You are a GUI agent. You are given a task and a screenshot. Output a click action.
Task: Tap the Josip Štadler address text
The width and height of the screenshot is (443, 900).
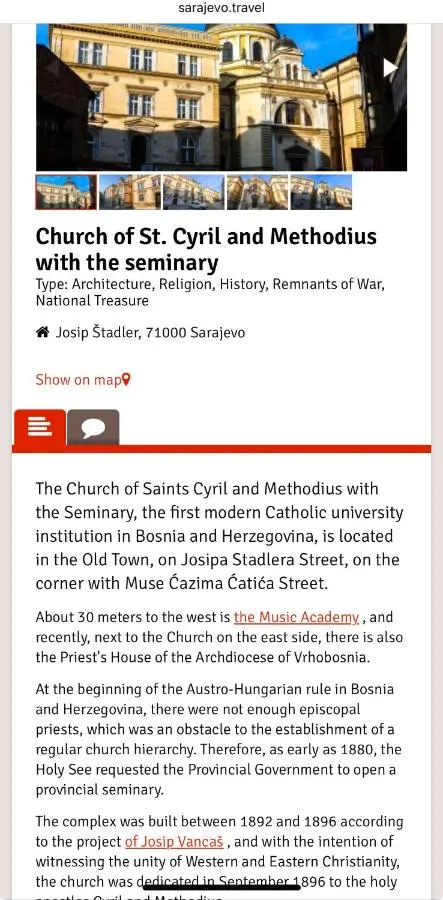[150, 332]
